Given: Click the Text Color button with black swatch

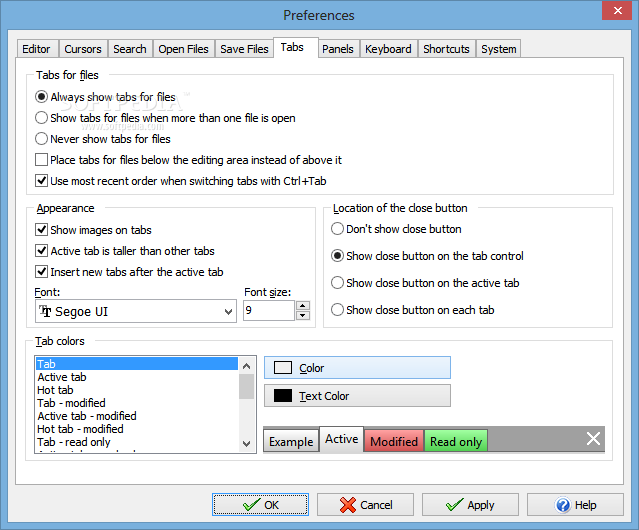Looking at the screenshot, I should click(x=357, y=396).
